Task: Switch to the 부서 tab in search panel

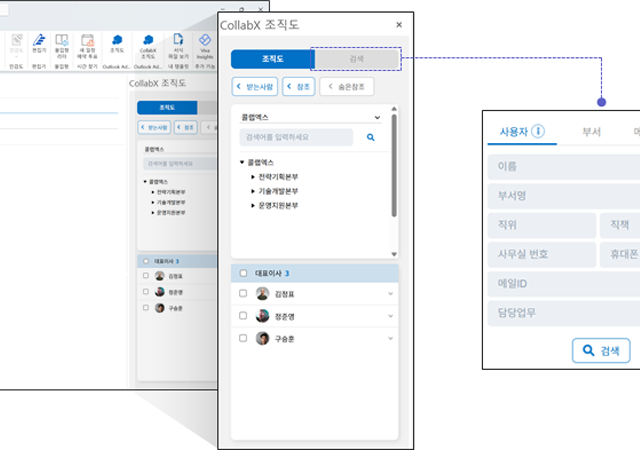Action: [591, 132]
